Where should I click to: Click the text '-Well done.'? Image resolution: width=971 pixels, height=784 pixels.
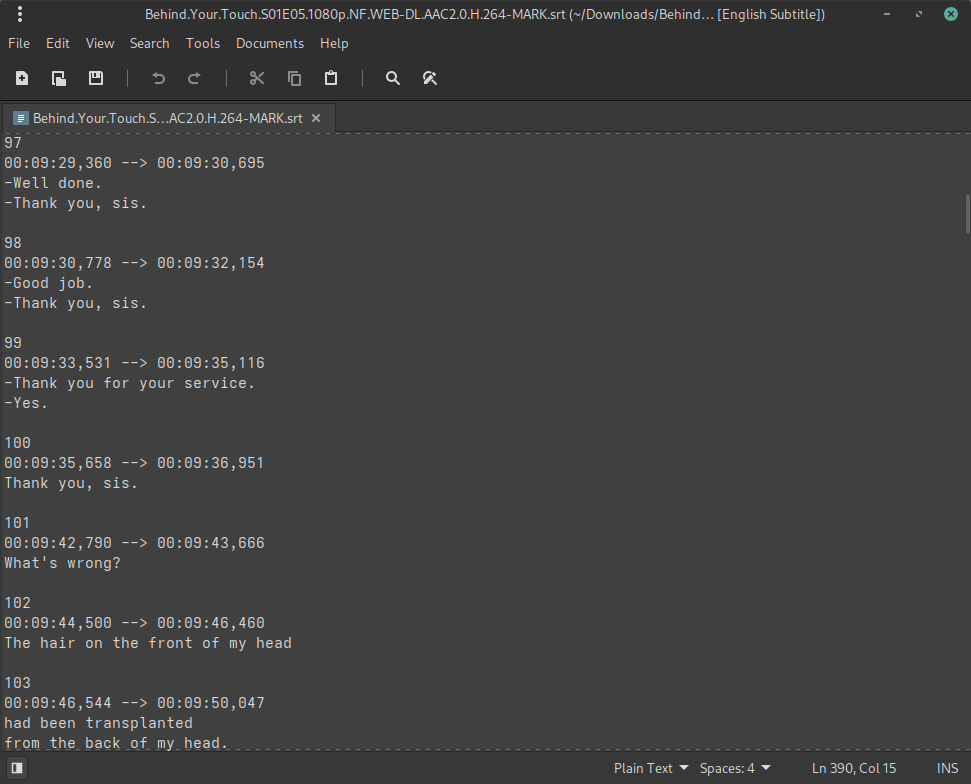(x=53, y=183)
